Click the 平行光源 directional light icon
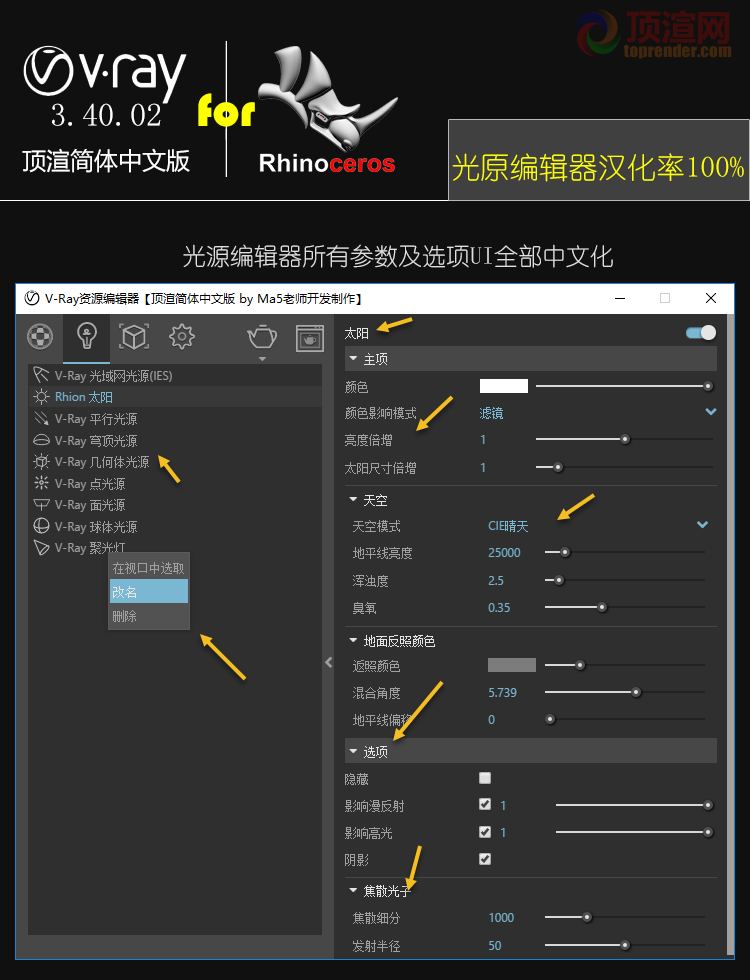This screenshot has height=980, width=750. tap(41, 418)
